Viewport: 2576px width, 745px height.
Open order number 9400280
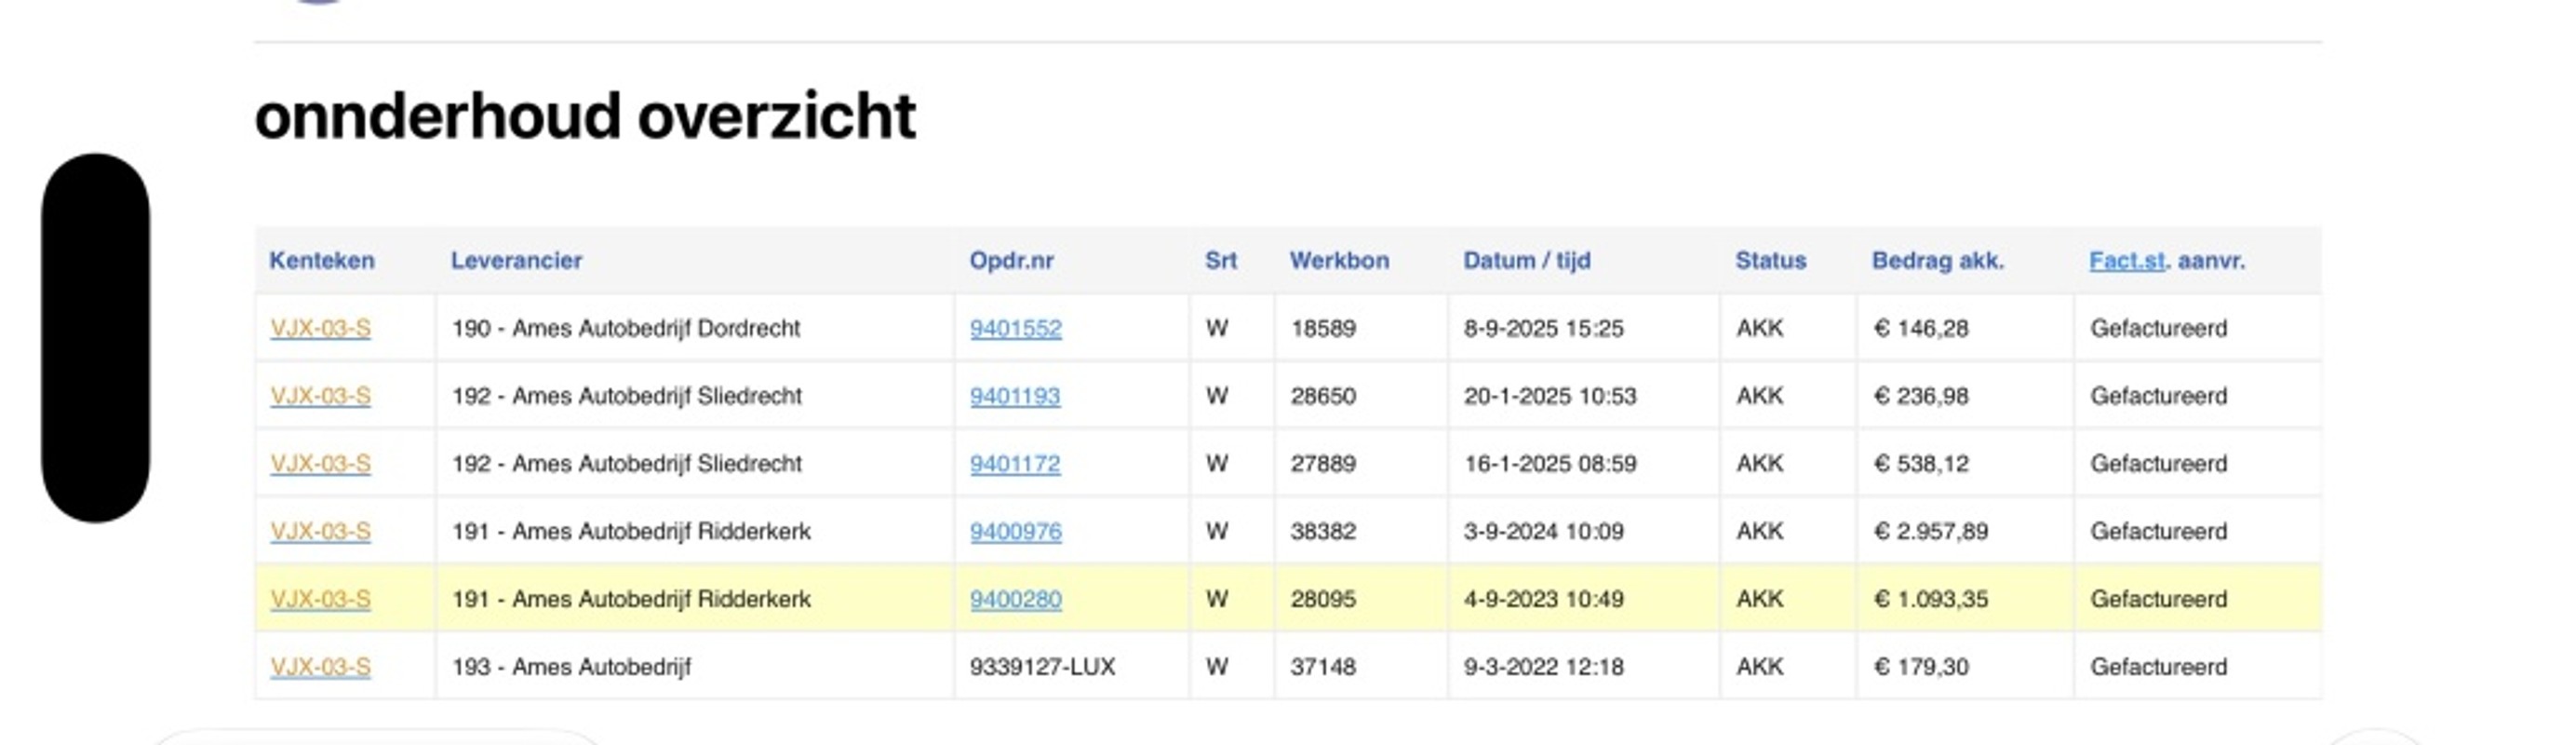[1015, 599]
